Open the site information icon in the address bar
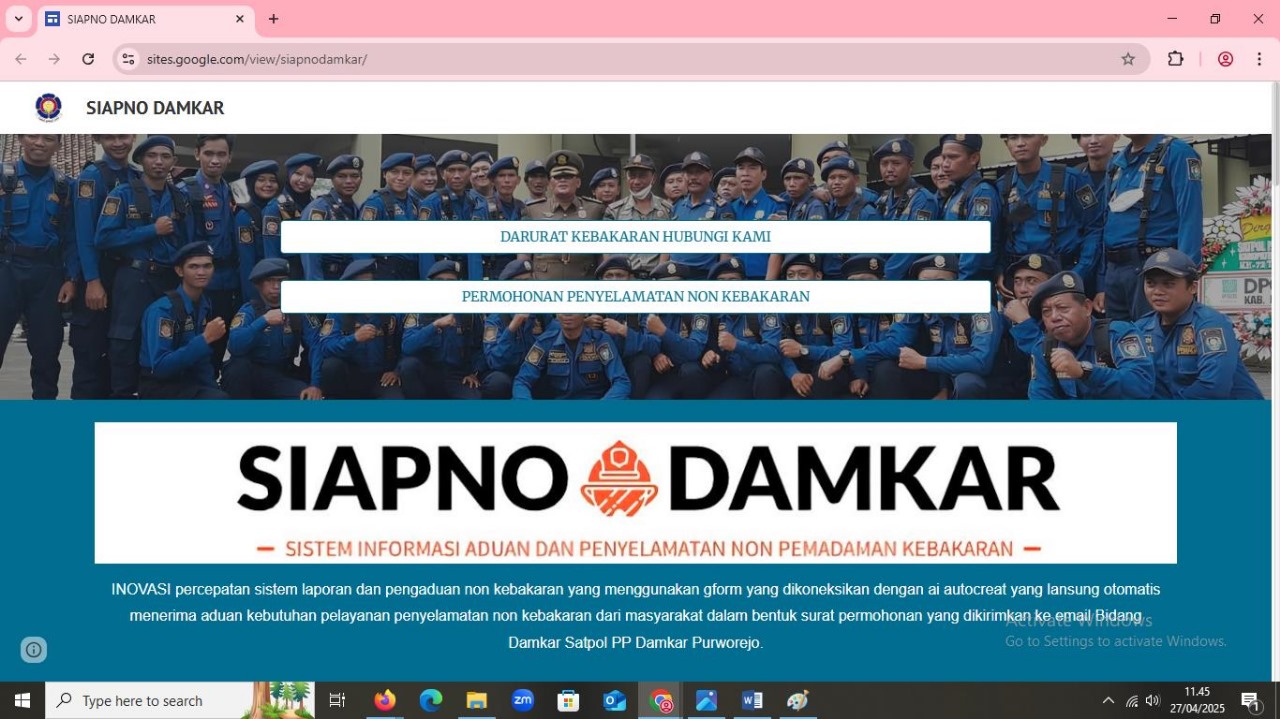The image size is (1280, 719). point(127,59)
